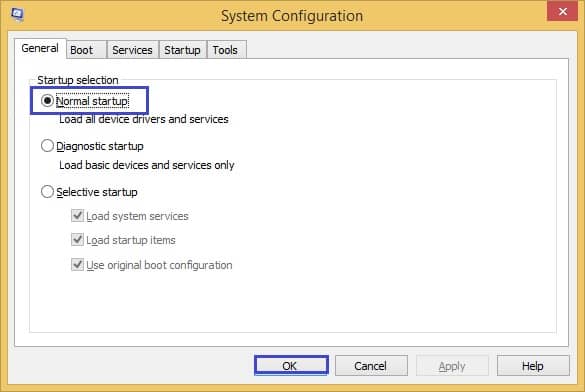Click the System Configuration title bar icon
The image size is (585, 392).
pos(17,15)
